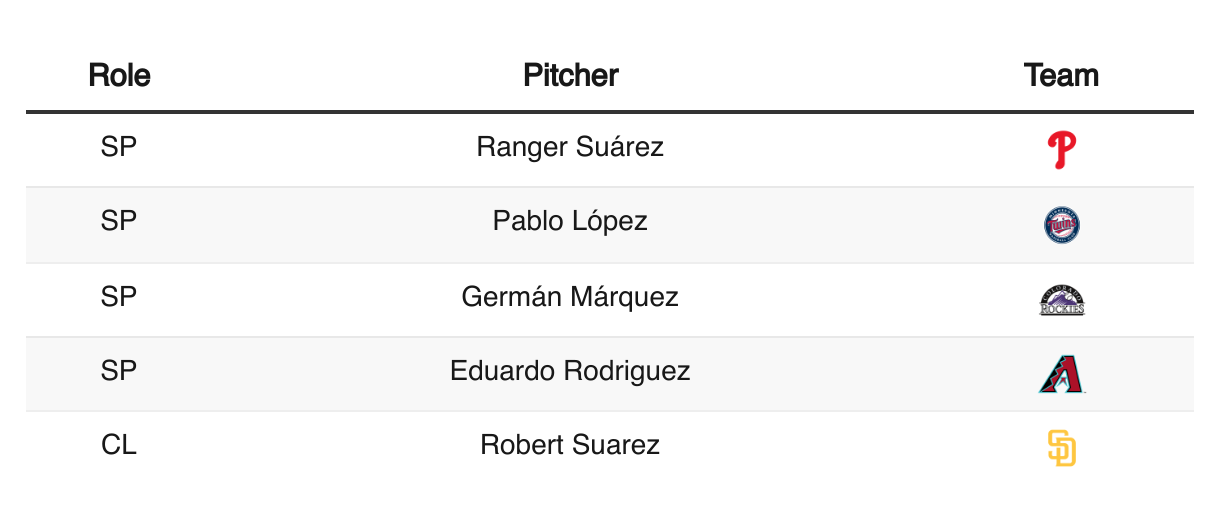Click the CL role cell
This screenshot has height=512, width=1220.
coord(119,445)
